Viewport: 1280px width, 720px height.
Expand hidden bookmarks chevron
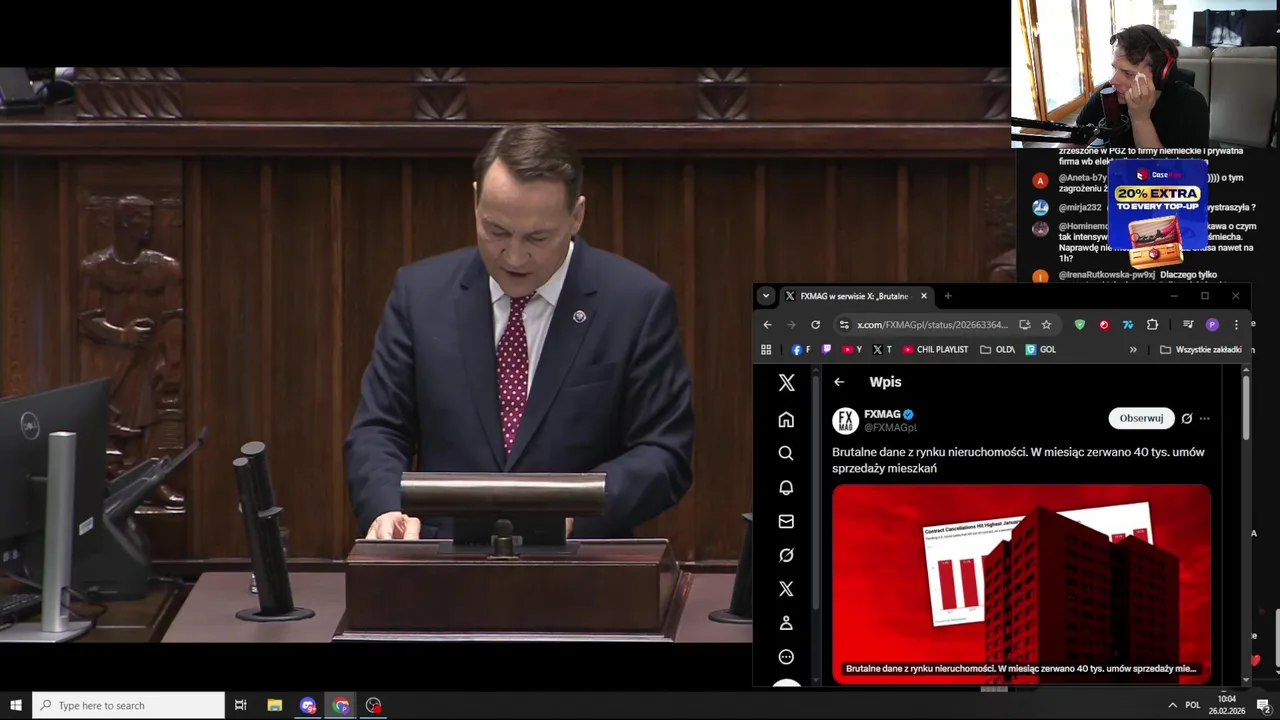coord(1133,350)
